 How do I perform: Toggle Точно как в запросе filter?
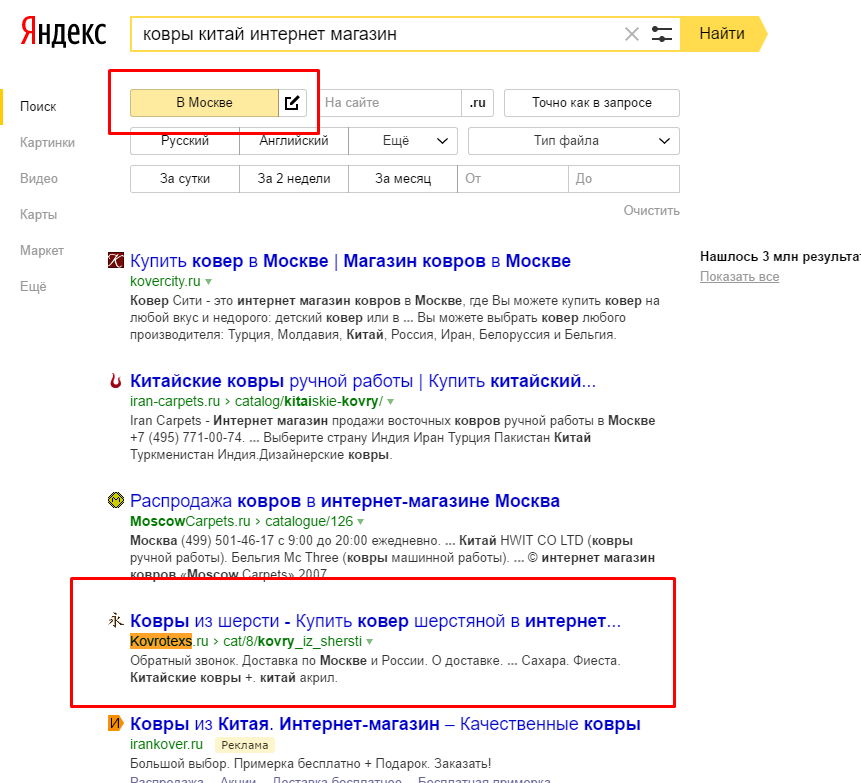(592, 103)
